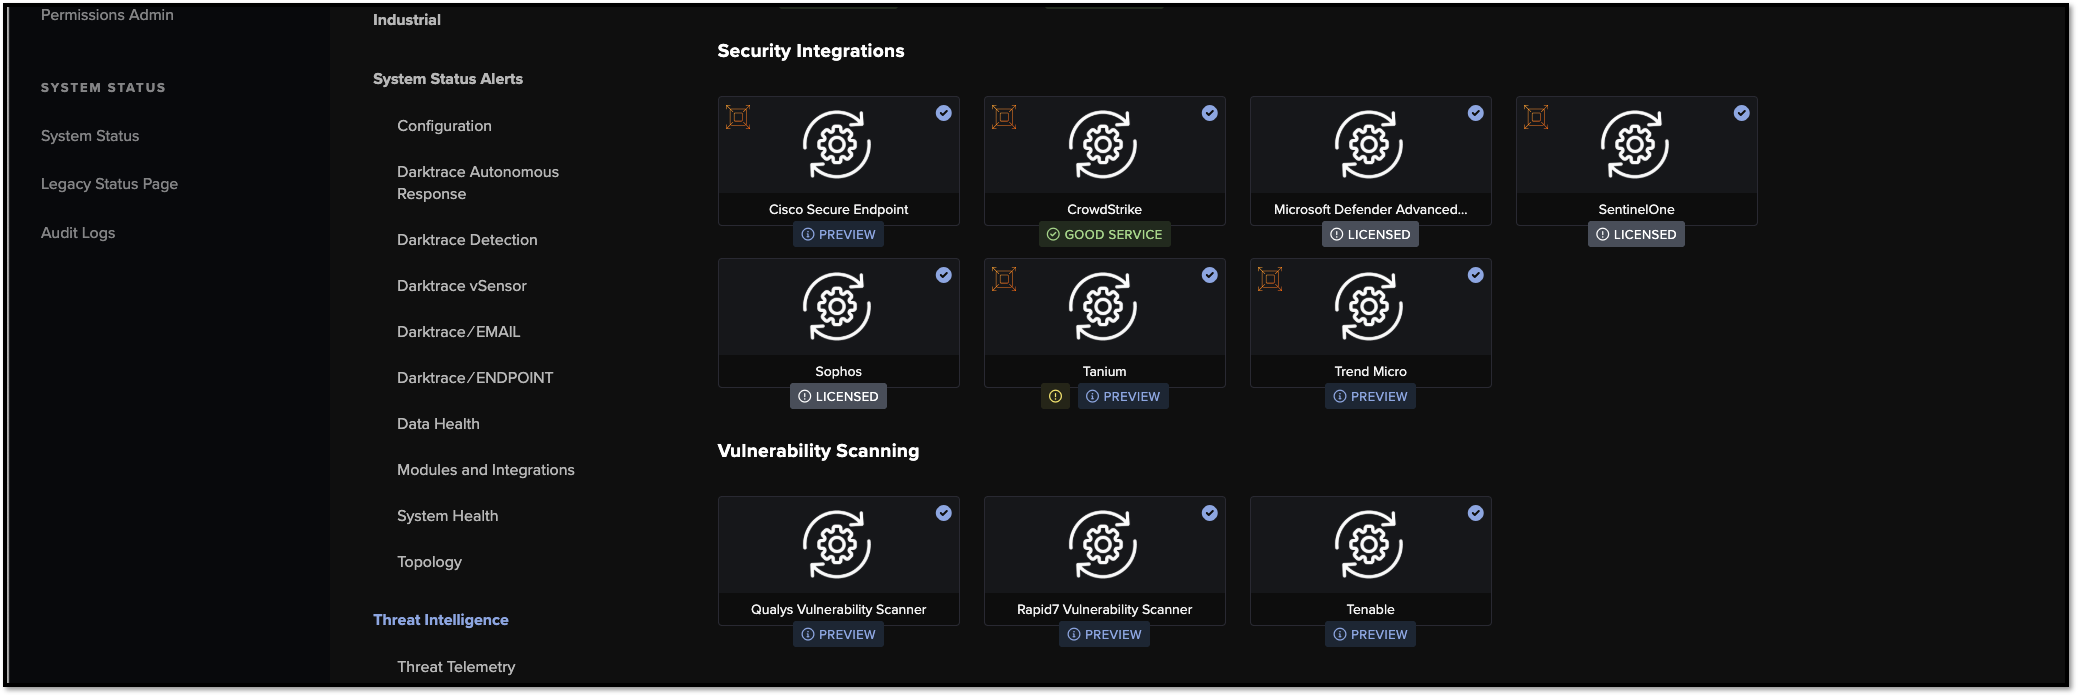Open Audit Logs in the sidebar
Screen dimensions: 2078x696
(x=78, y=233)
